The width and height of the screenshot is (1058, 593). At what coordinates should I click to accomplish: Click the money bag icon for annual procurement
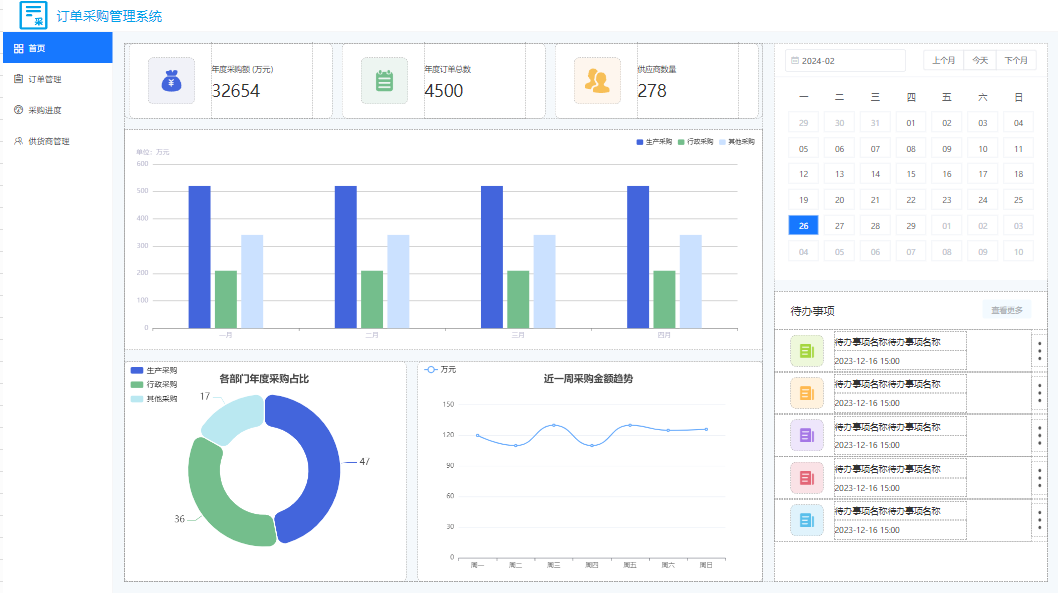pos(171,81)
